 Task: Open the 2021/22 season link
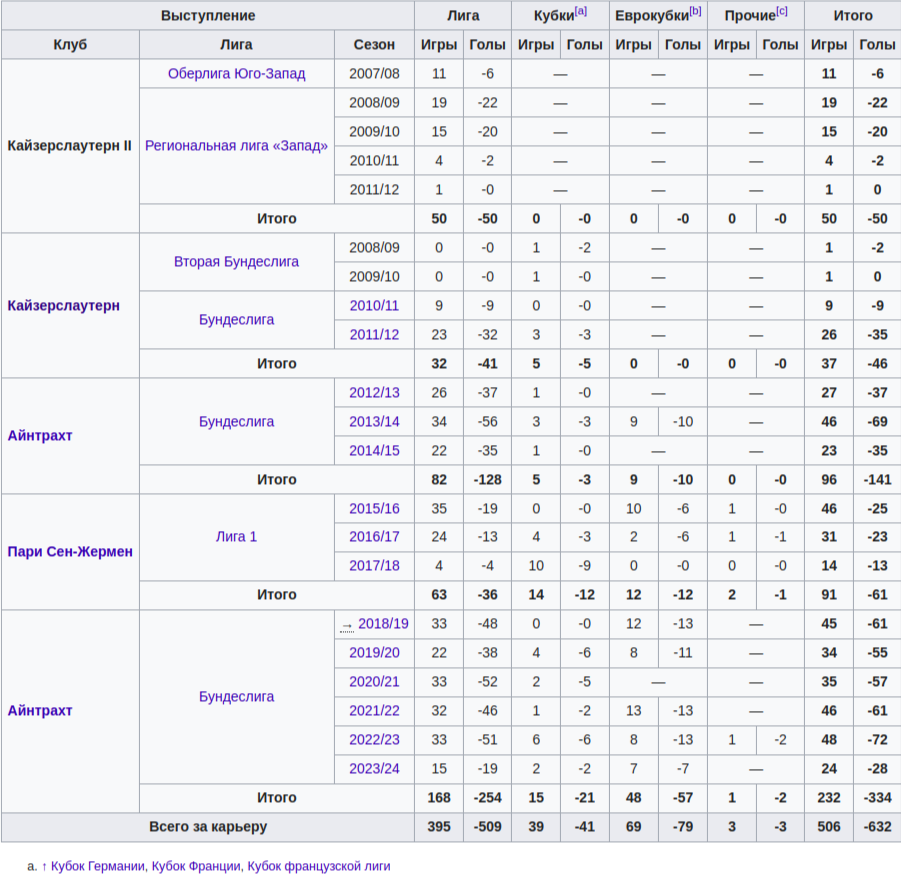coord(374,711)
